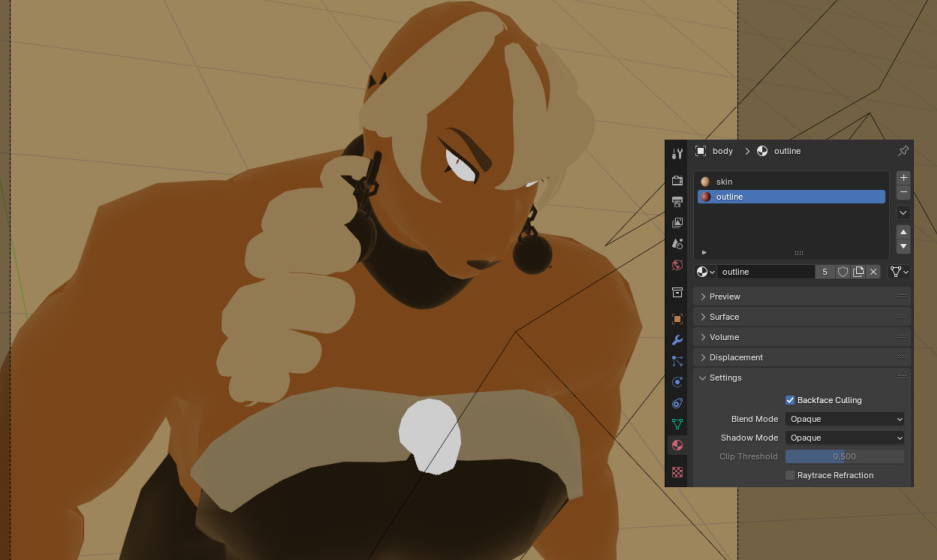937x560 pixels.
Task: Expand material list filter options triangle
Action: (x=704, y=253)
